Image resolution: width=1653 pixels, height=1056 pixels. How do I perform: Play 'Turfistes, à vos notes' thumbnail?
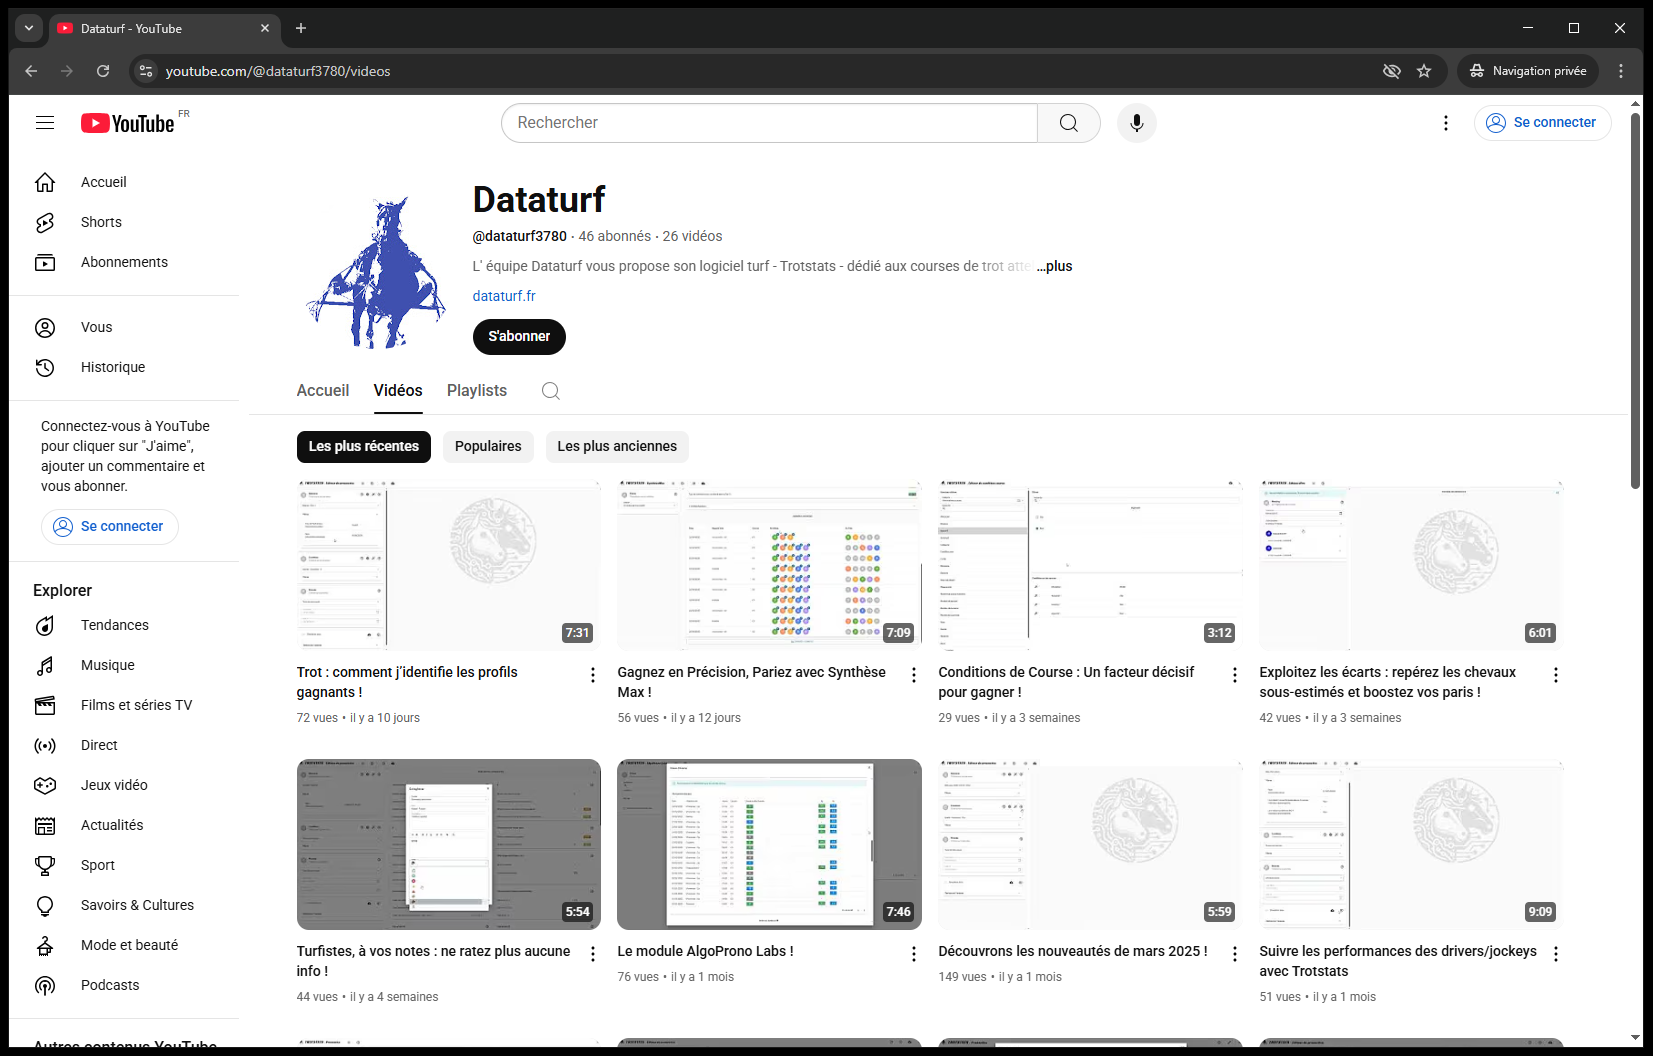pos(449,844)
